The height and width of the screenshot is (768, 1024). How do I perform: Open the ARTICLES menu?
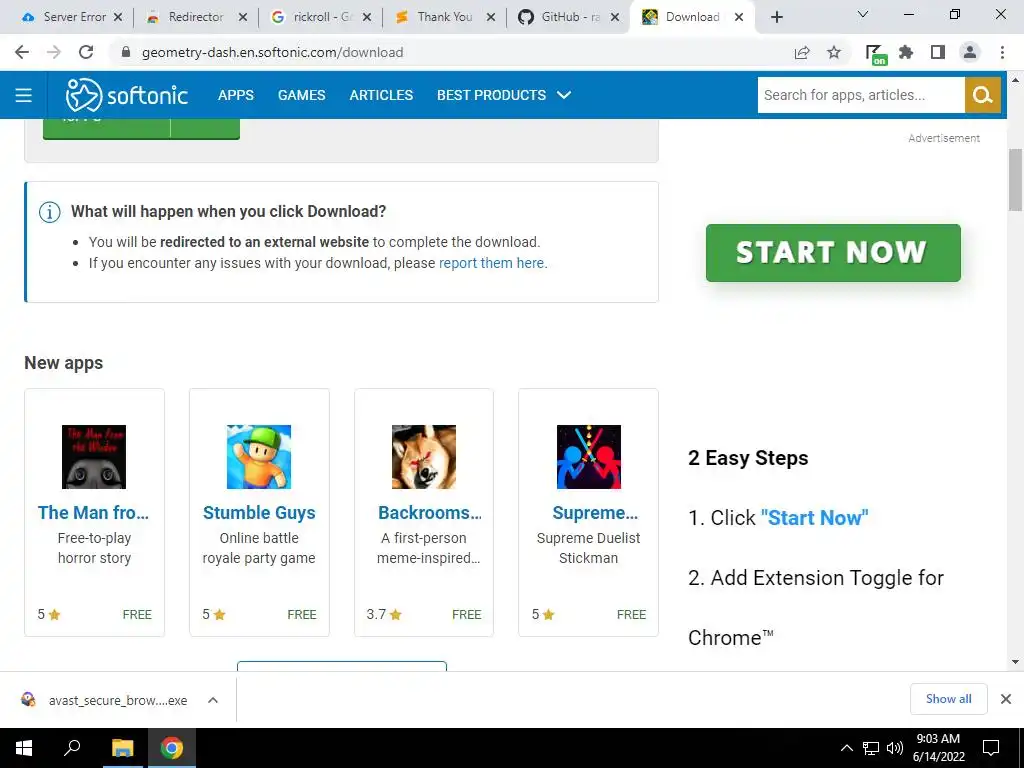coord(381,95)
